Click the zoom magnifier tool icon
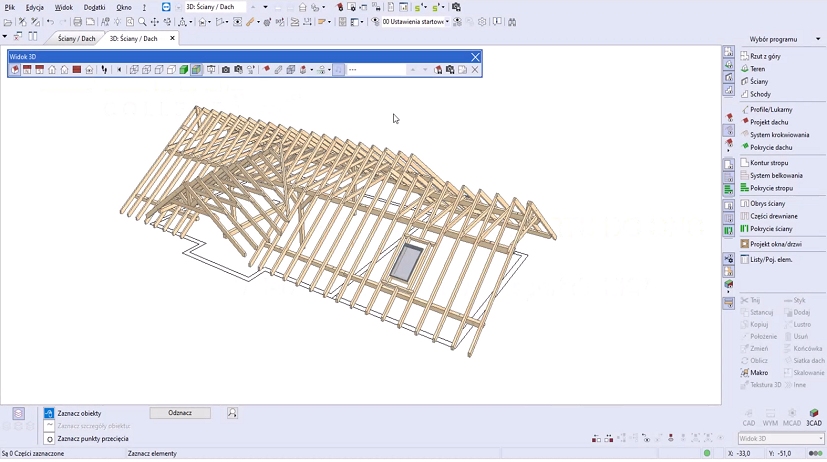This screenshot has height=462, width=827. (142, 21)
